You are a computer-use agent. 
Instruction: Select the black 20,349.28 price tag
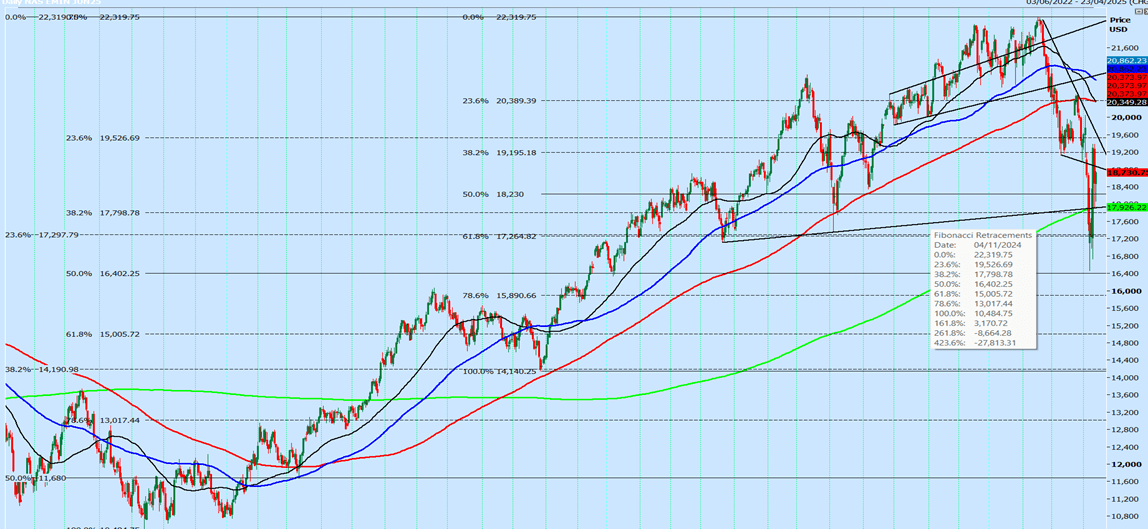pyautogui.click(x=1127, y=103)
